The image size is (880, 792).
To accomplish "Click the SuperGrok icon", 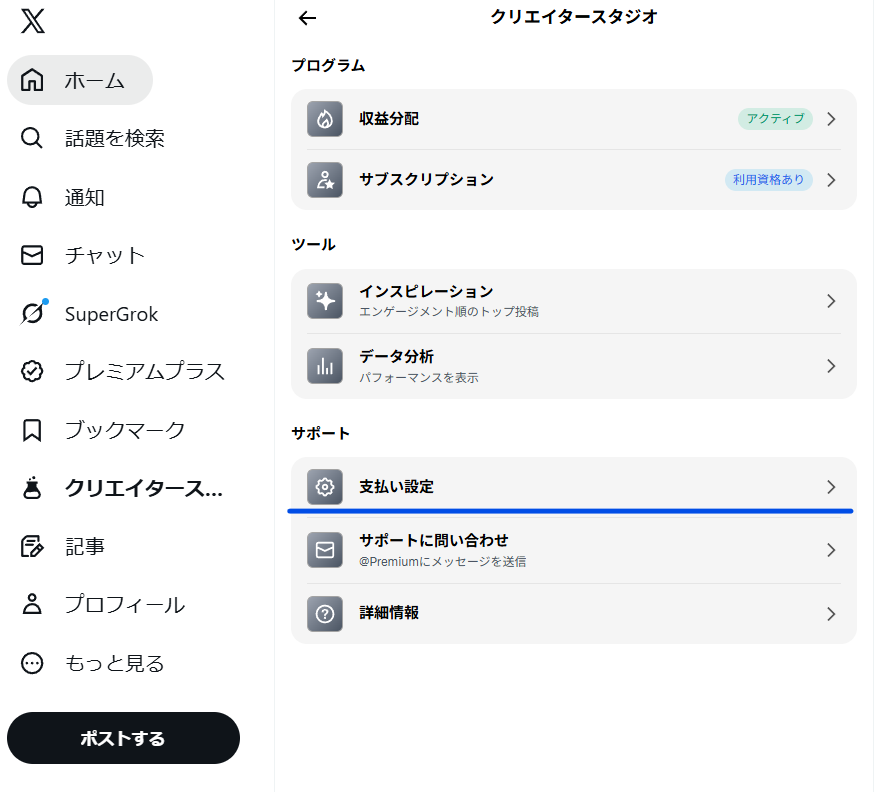I will [32, 313].
